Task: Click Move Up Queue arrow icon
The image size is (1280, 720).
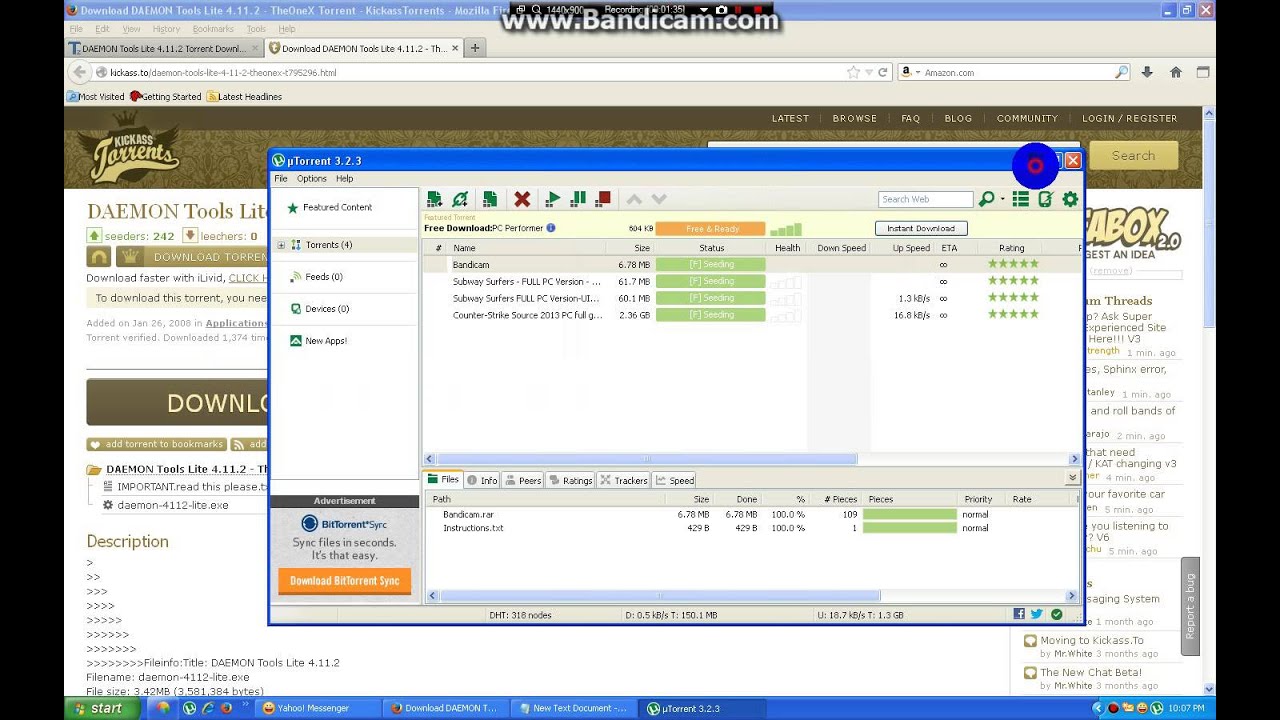Action: coord(634,199)
